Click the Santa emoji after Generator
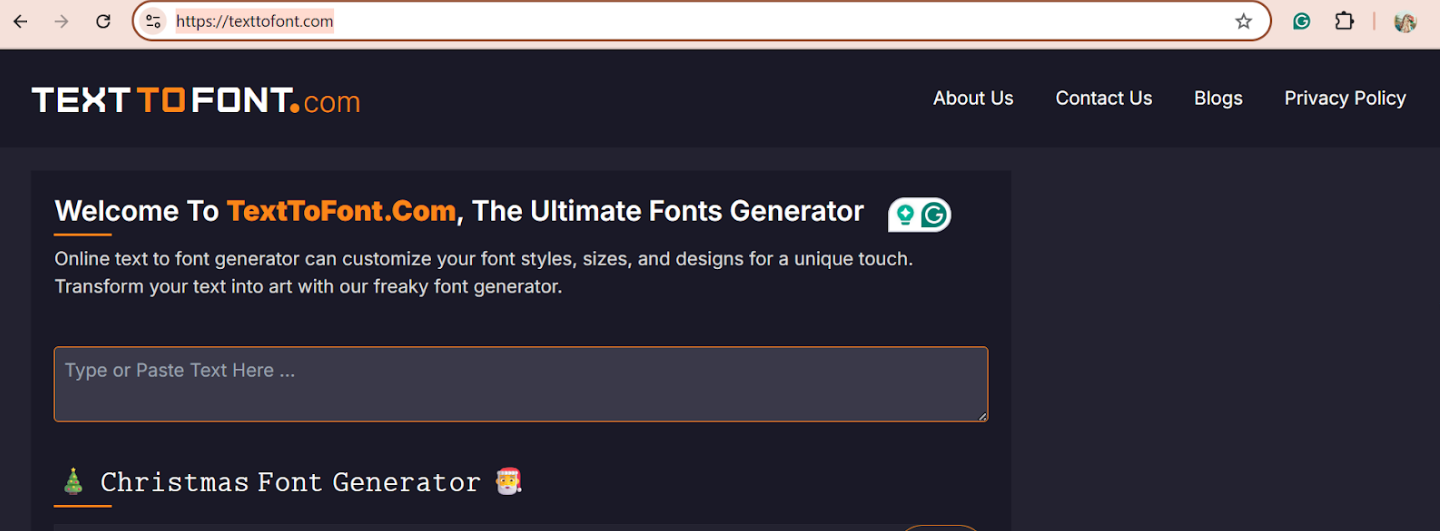1440x531 pixels. (x=509, y=482)
